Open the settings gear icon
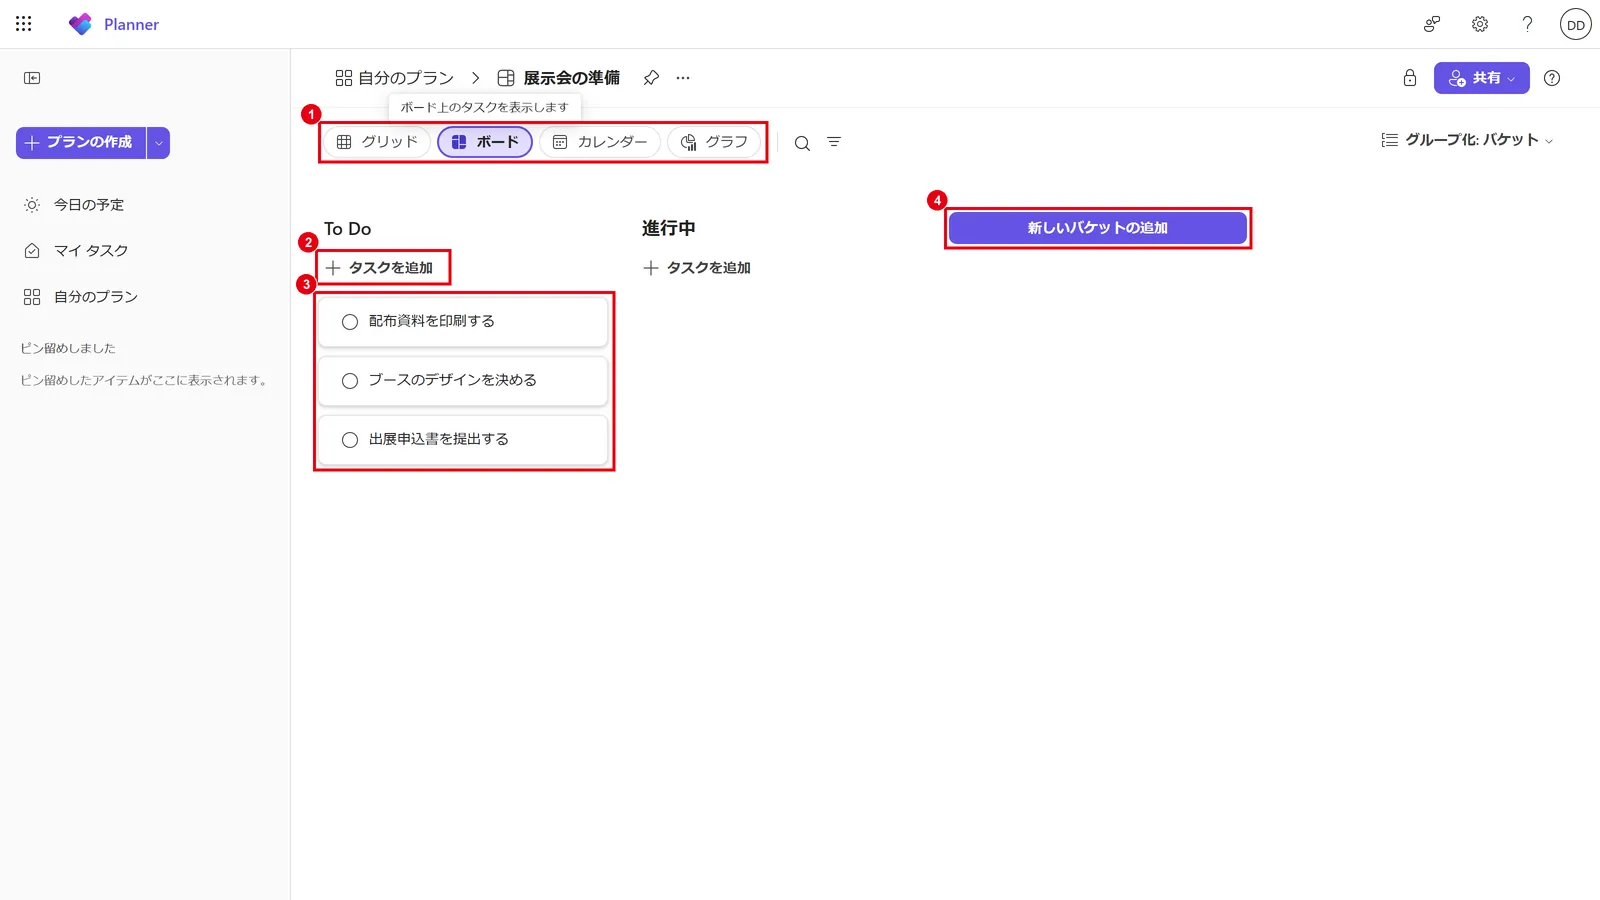1600x900 pixels. tap(1480, 24)
